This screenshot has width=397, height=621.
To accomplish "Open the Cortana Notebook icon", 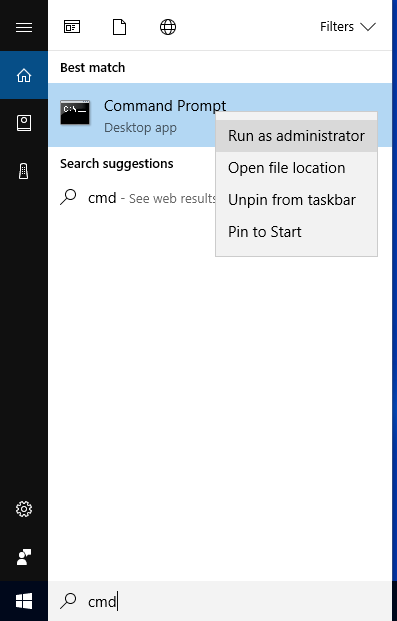I will coord(24,123).
